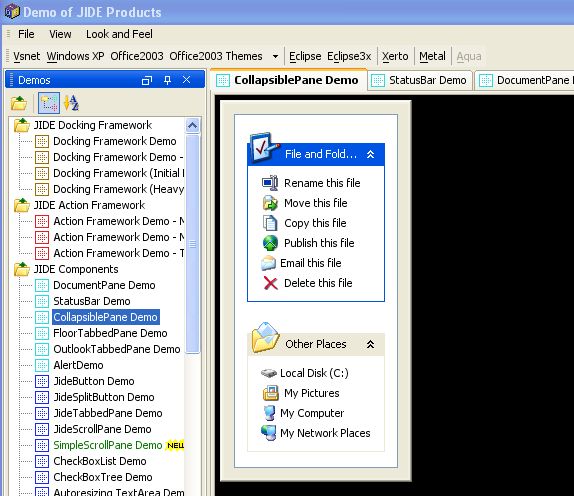Open the Local Disk (C:) link
Screen dimensions: 574x496
(314, 373)
